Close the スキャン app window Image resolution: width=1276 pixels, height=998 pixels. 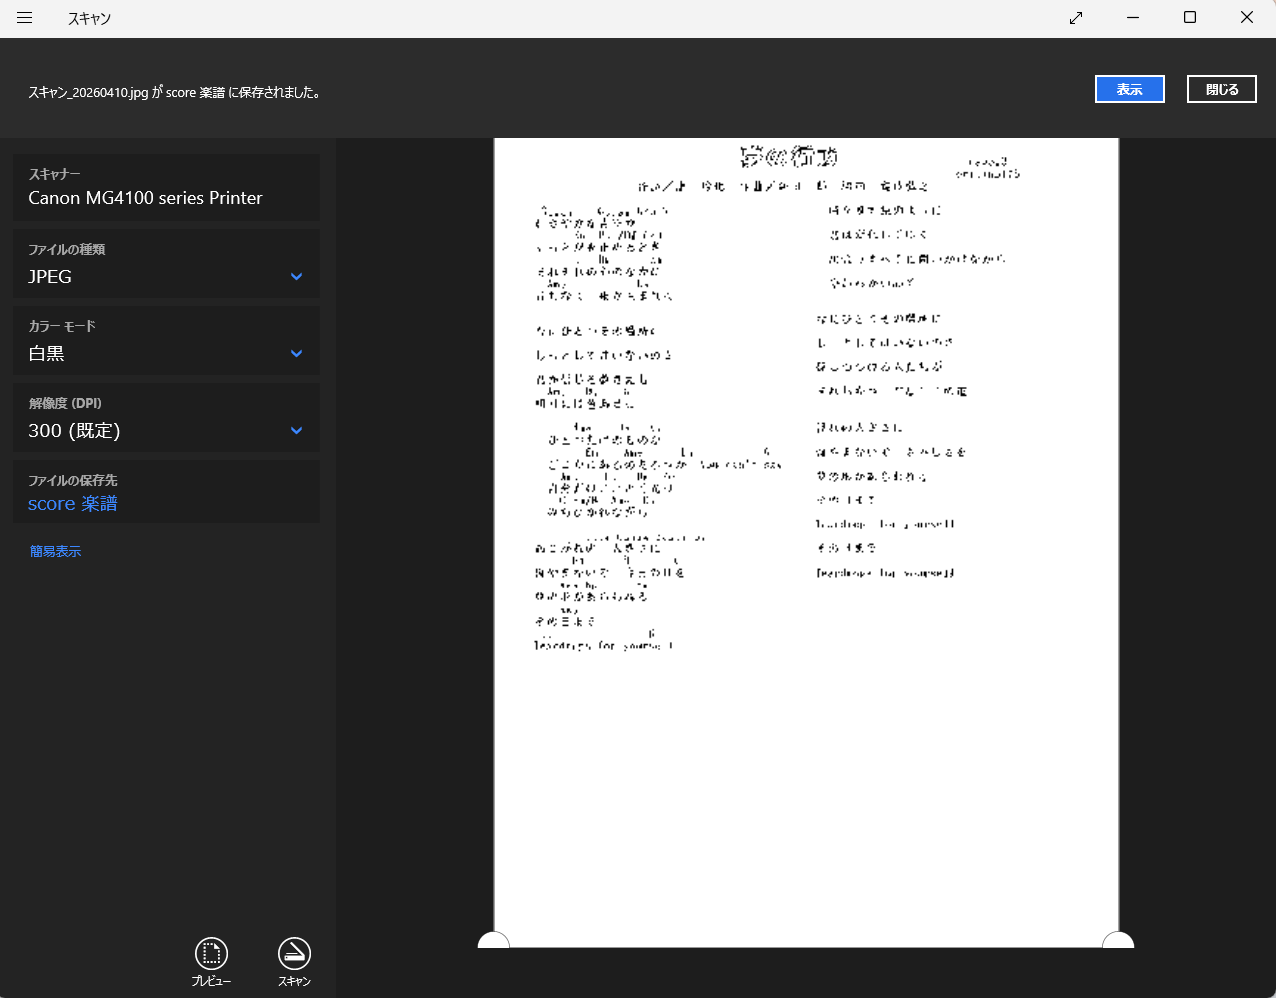(1247, 18)
